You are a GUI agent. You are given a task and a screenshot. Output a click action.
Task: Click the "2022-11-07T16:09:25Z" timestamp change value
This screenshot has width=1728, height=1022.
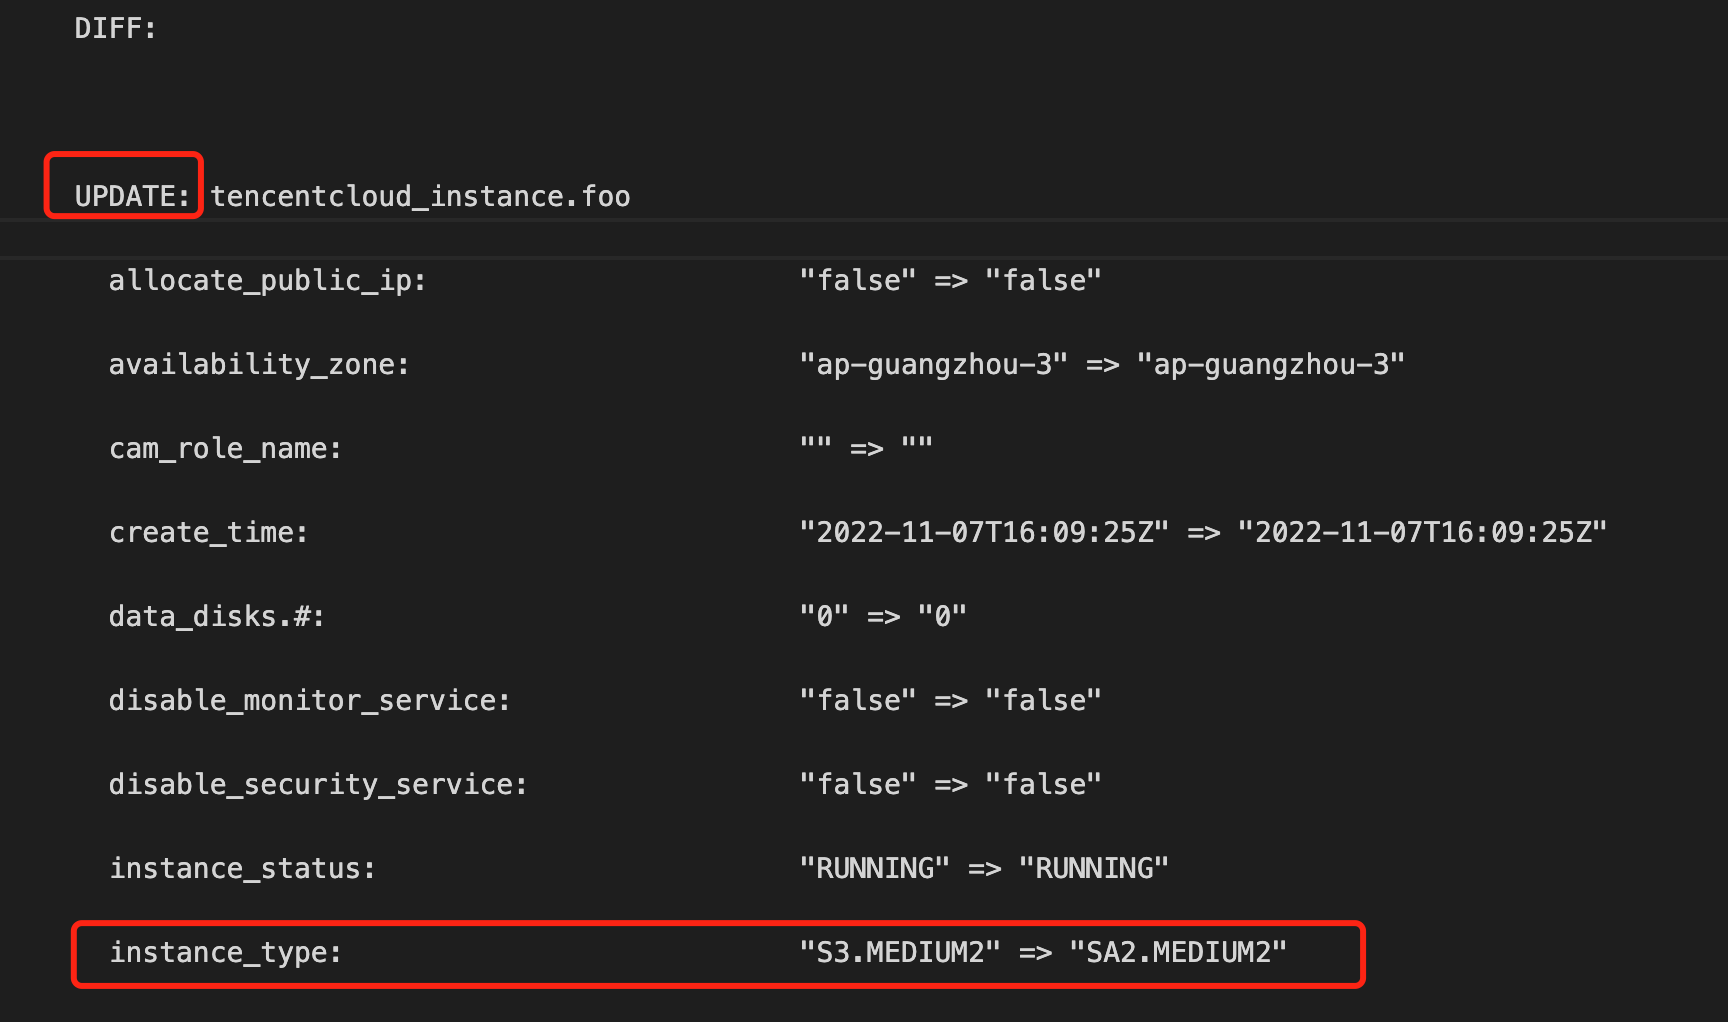pos(1203,532)
